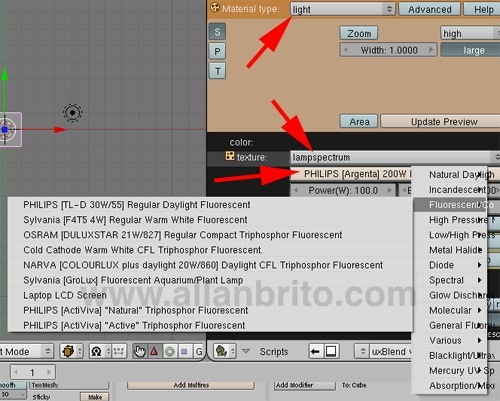Select the scale manipulator square icon

[x=184, y=351]
